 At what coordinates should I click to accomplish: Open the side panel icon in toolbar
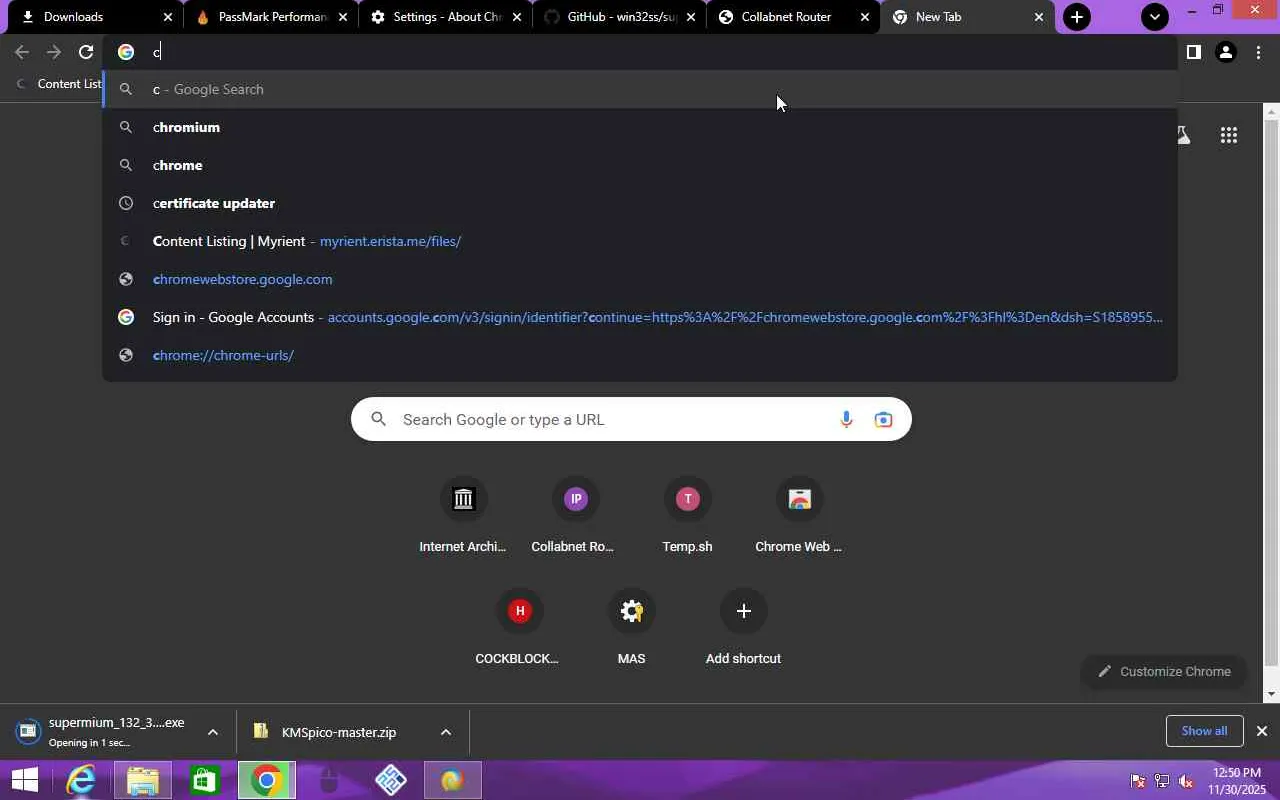click(x=1193, y=52)
